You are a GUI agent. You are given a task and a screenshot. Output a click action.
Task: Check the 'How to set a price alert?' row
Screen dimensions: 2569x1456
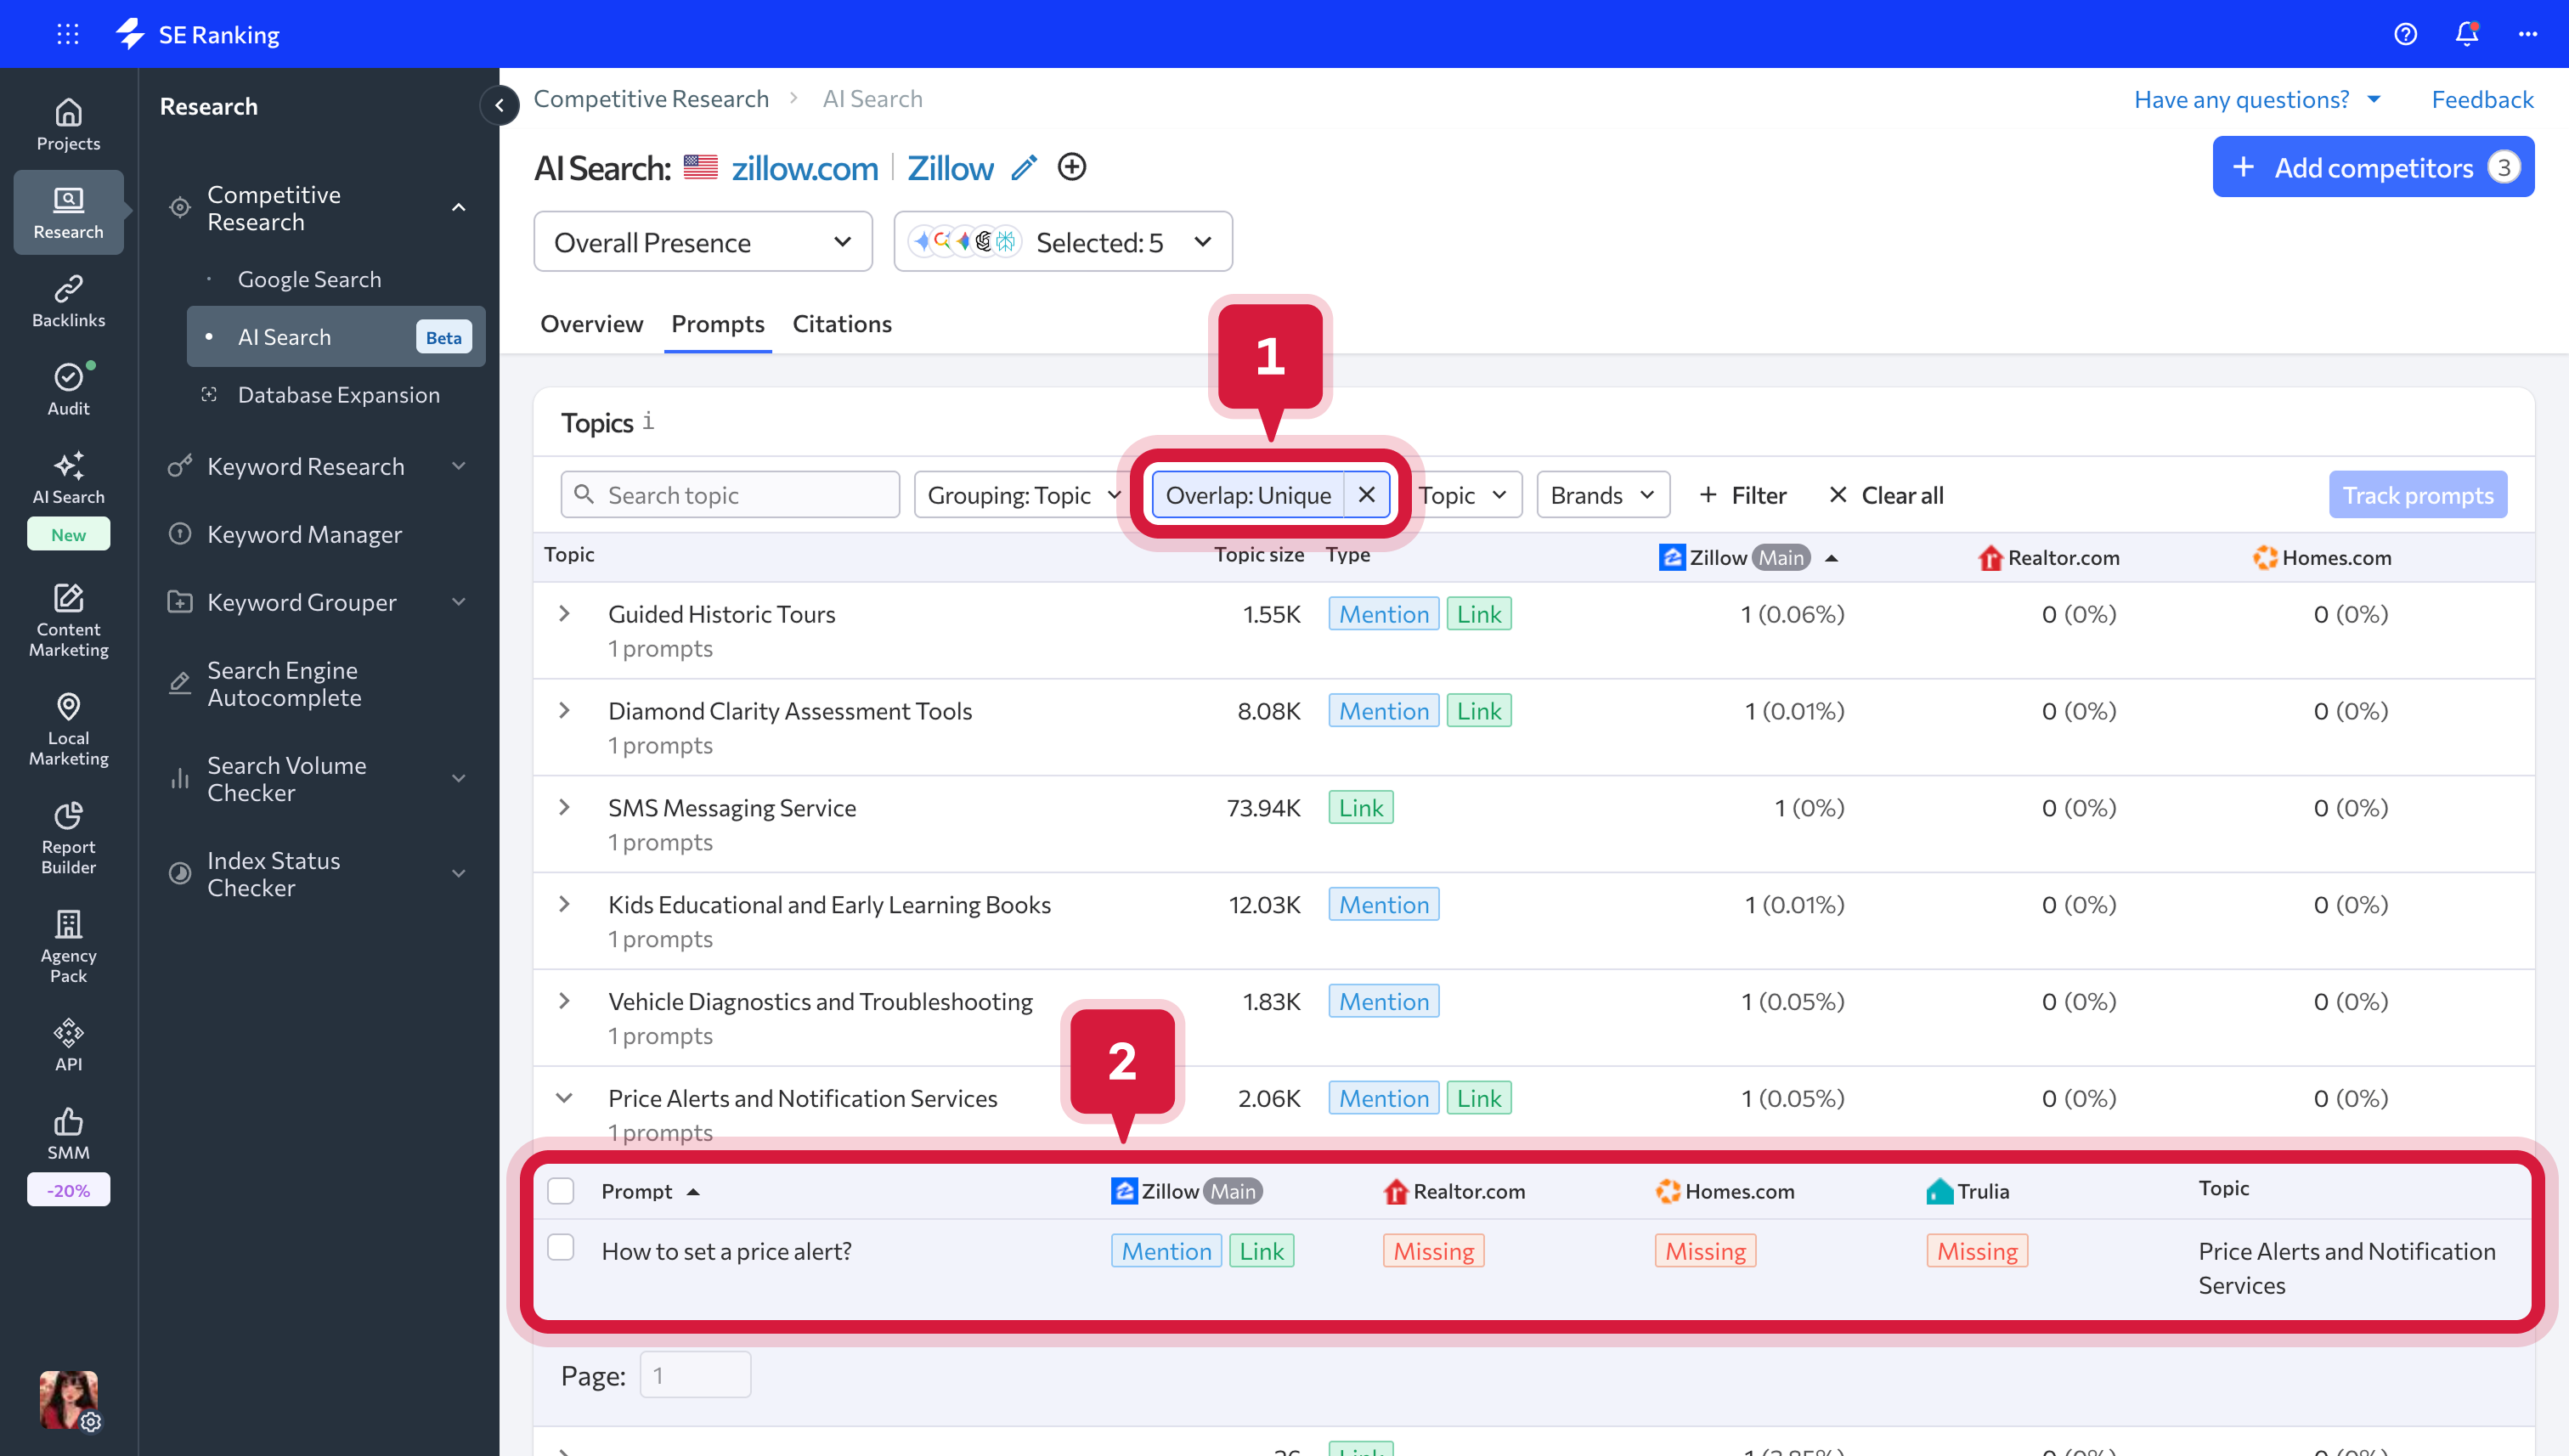click(x=561, y=1248)
